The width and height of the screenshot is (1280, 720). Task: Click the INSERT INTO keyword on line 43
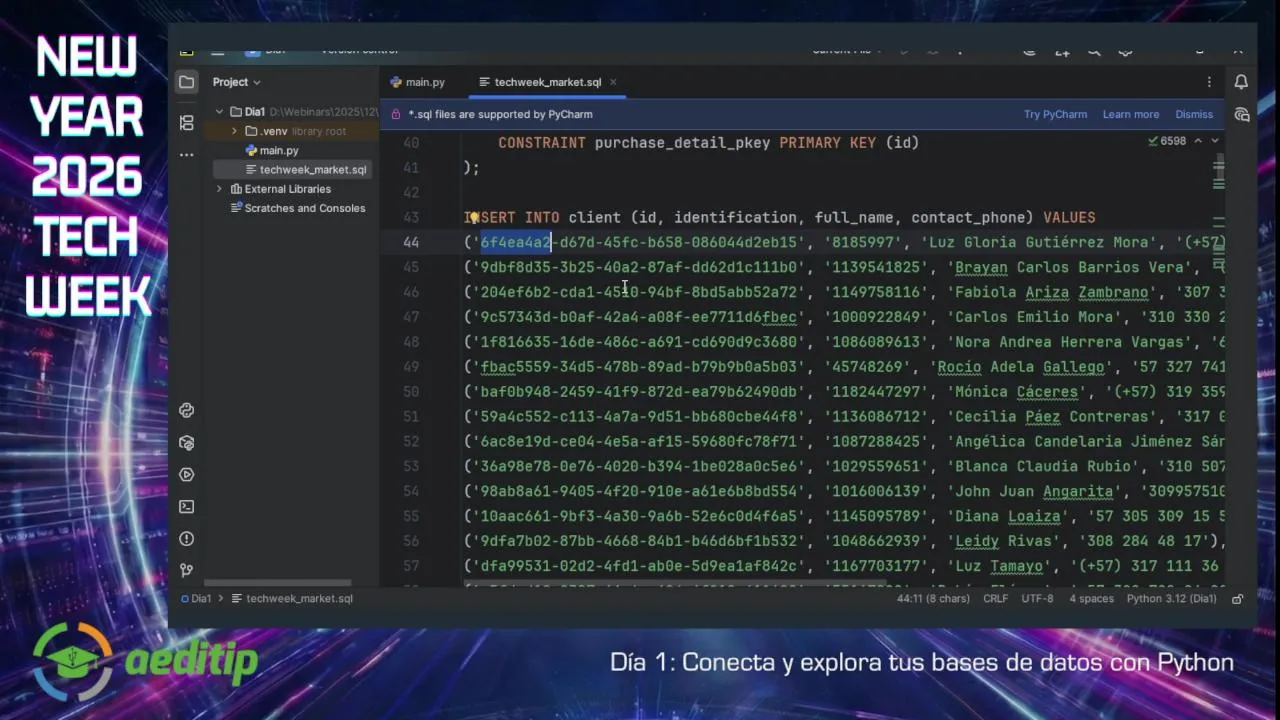512,217
